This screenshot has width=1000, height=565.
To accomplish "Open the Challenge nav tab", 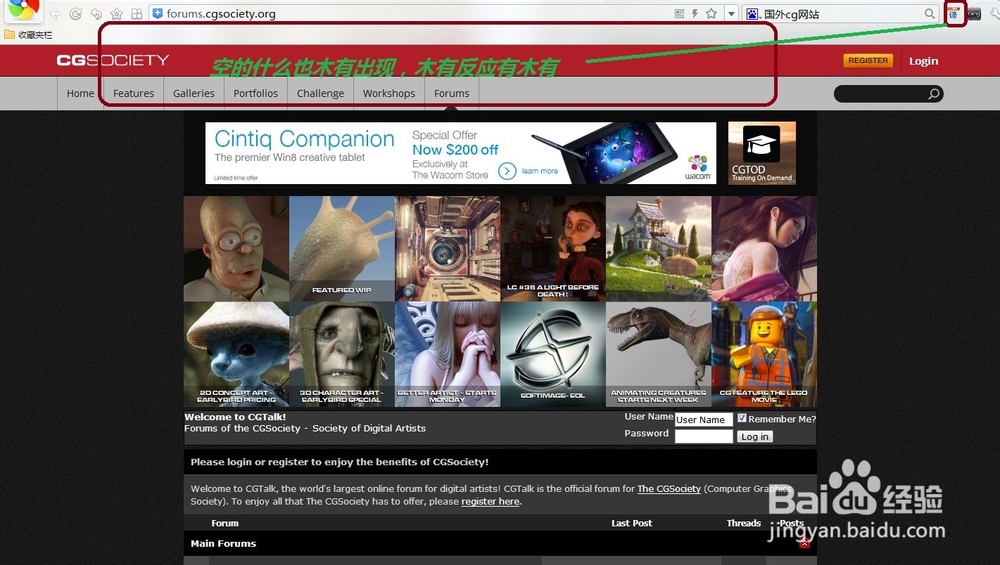I will (x=320, y=93).
